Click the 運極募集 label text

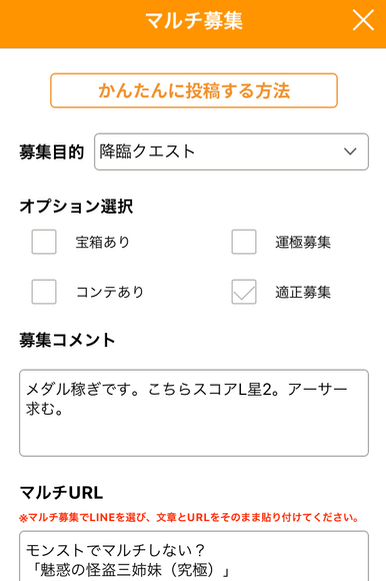click(303, 242)
